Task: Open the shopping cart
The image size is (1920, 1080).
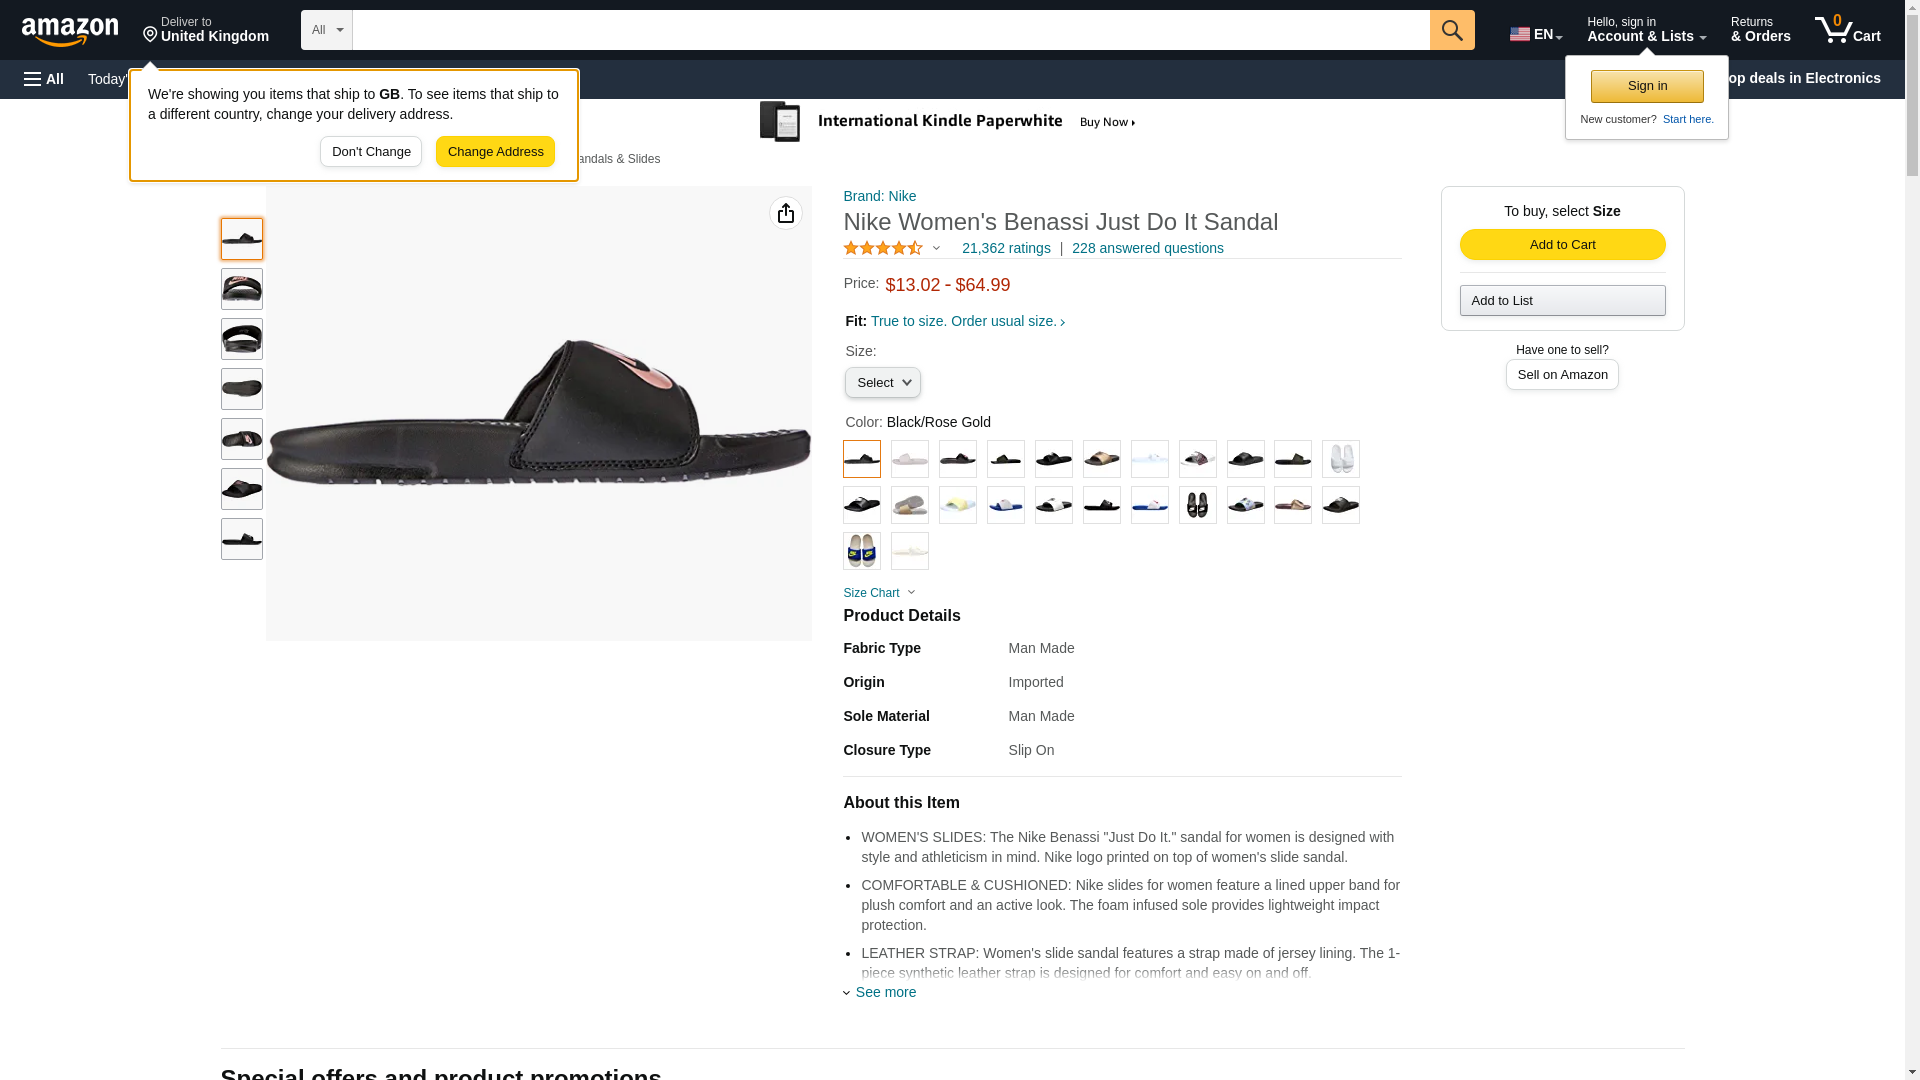Action: tap(1847, 30)
